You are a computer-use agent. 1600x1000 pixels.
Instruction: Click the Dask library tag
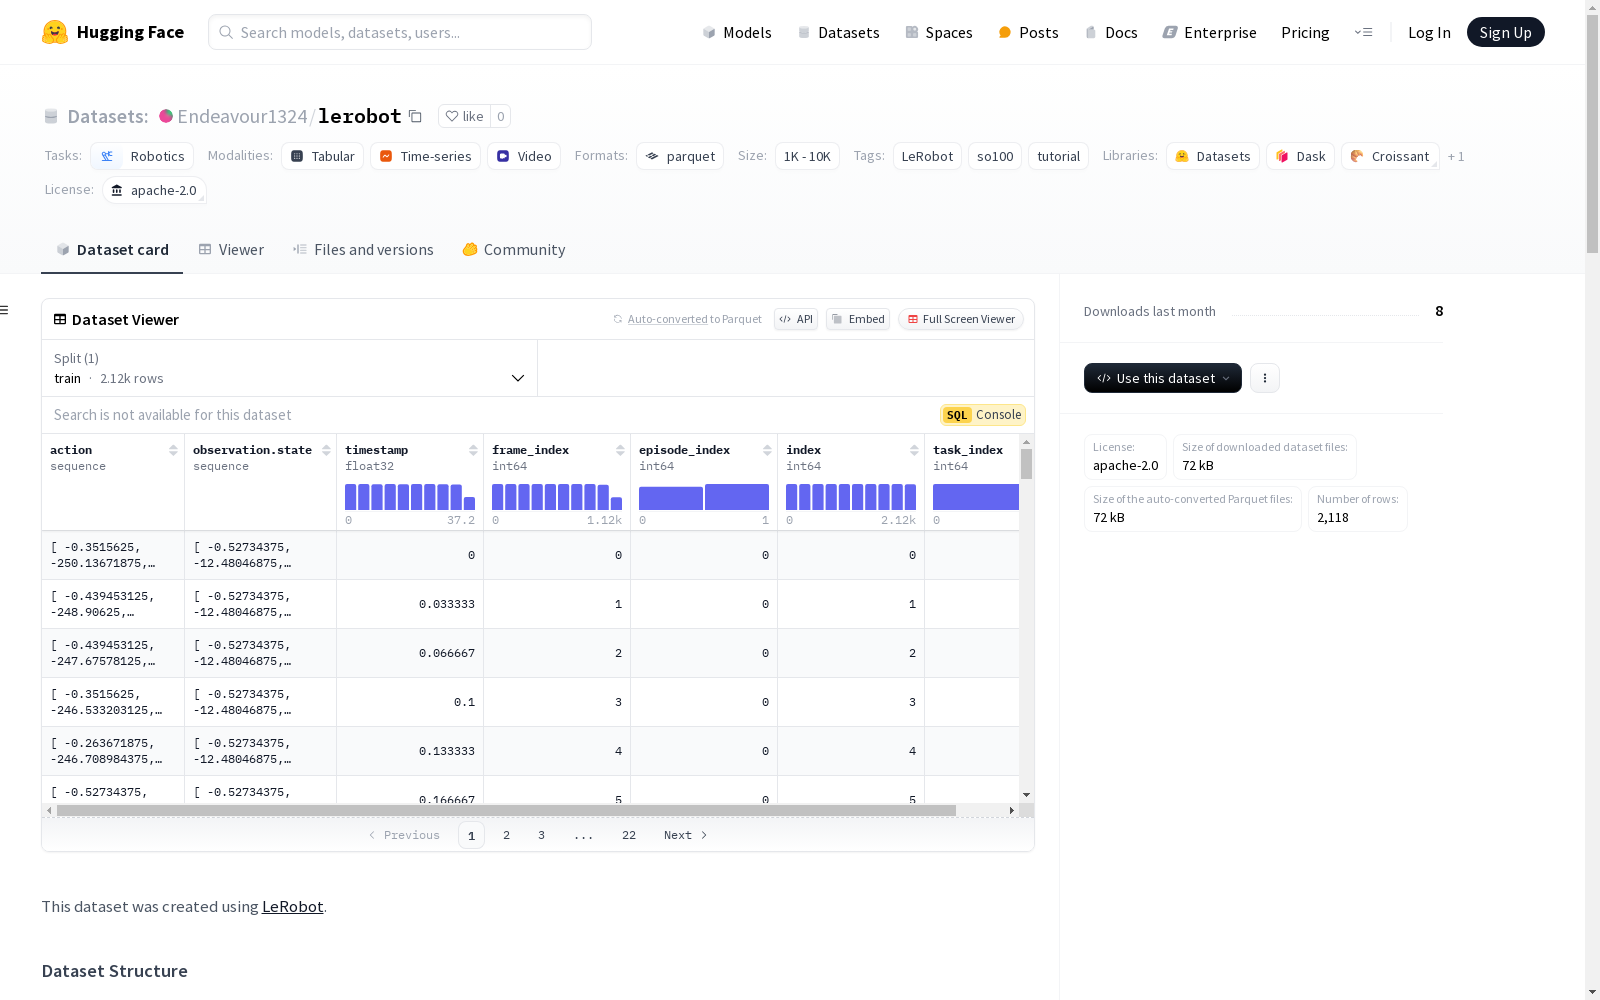click(x=1300, y=156)
